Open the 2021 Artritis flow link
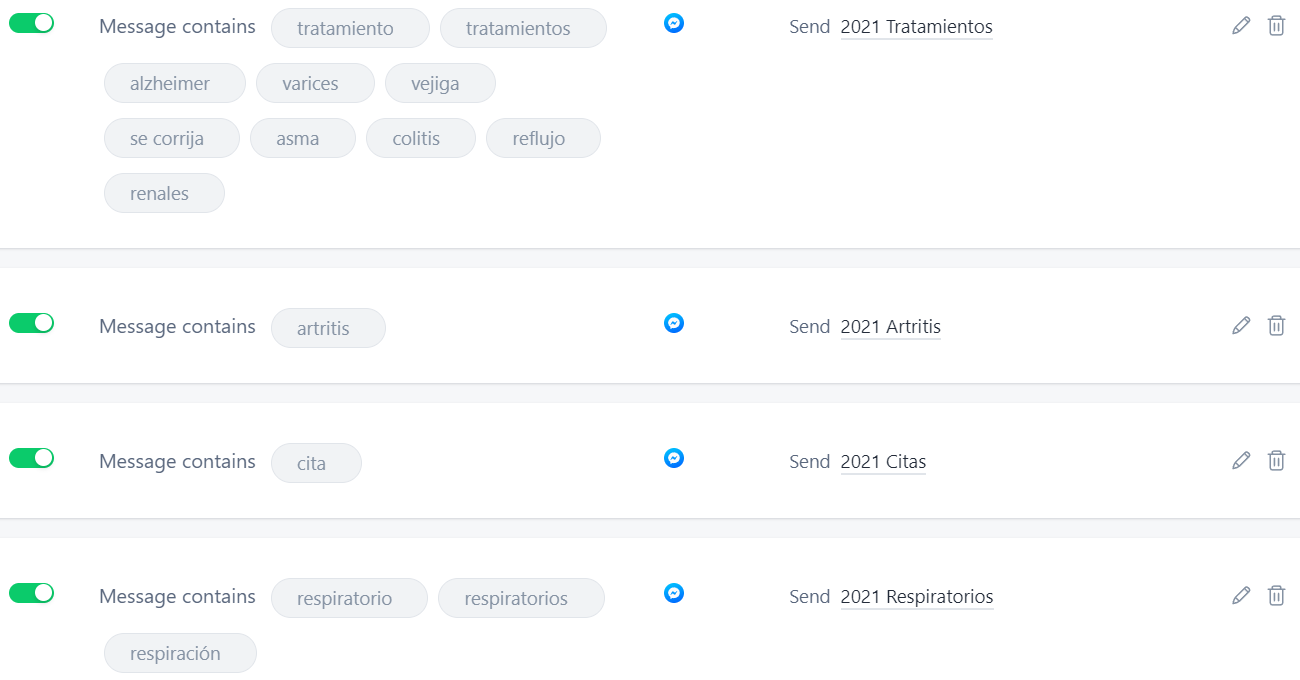 pyautogui.click(x=891, y=327)
